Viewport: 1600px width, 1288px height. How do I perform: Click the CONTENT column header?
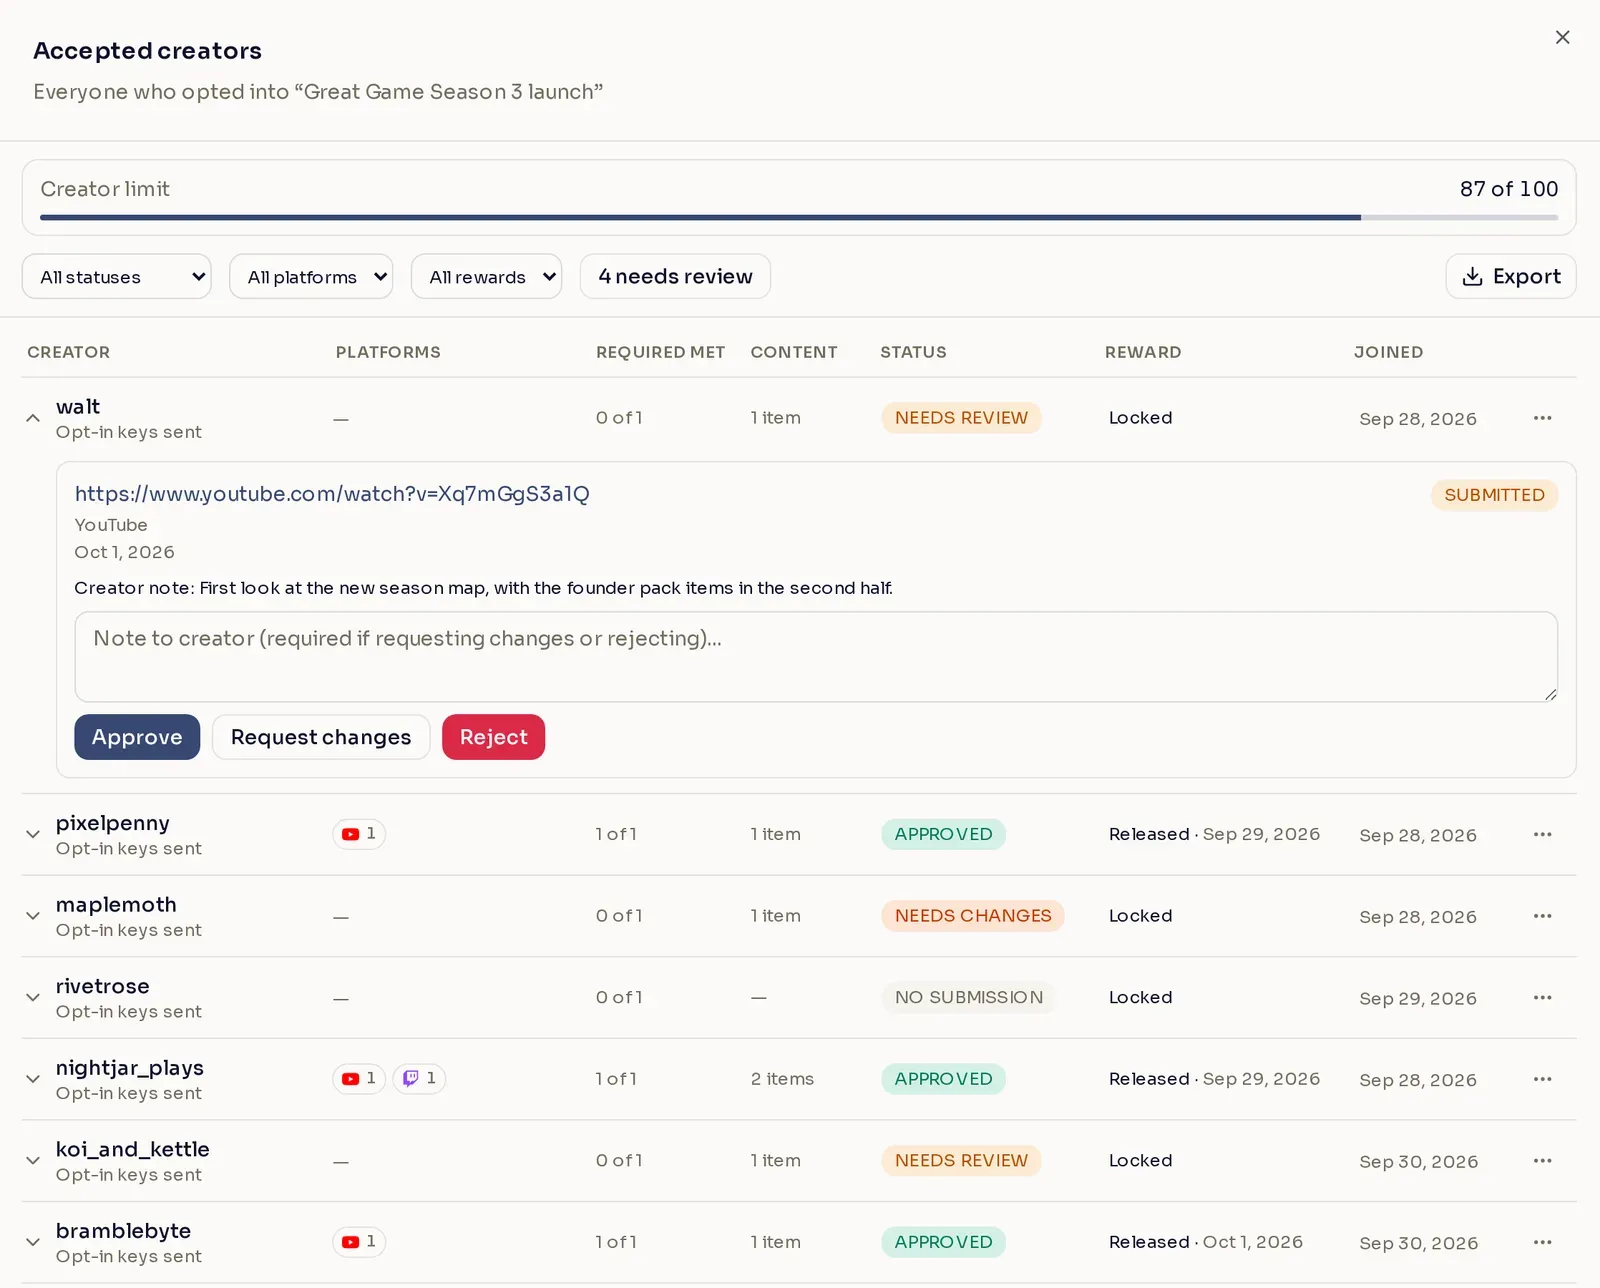(x=794, y=352)
